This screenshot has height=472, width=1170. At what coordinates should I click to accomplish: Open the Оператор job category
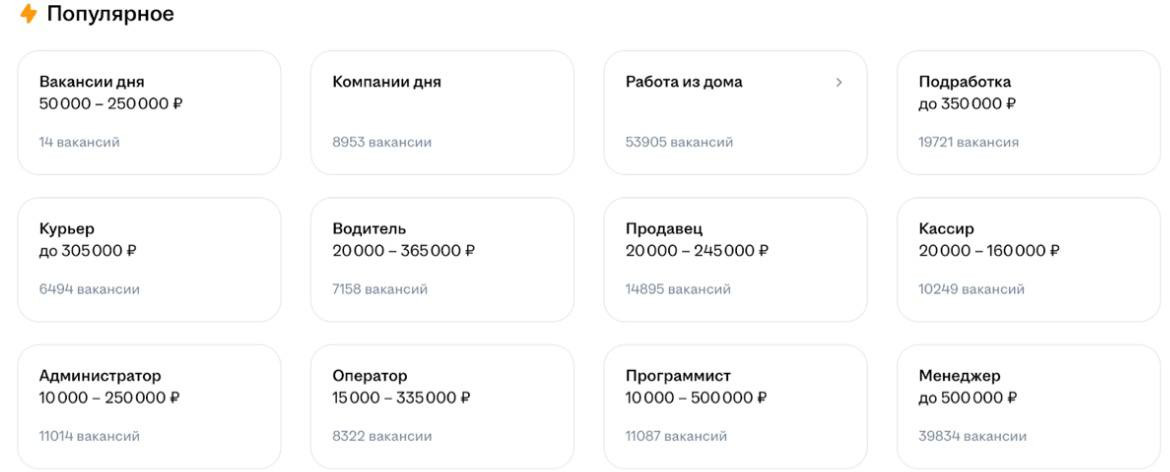tap(442, 406)
